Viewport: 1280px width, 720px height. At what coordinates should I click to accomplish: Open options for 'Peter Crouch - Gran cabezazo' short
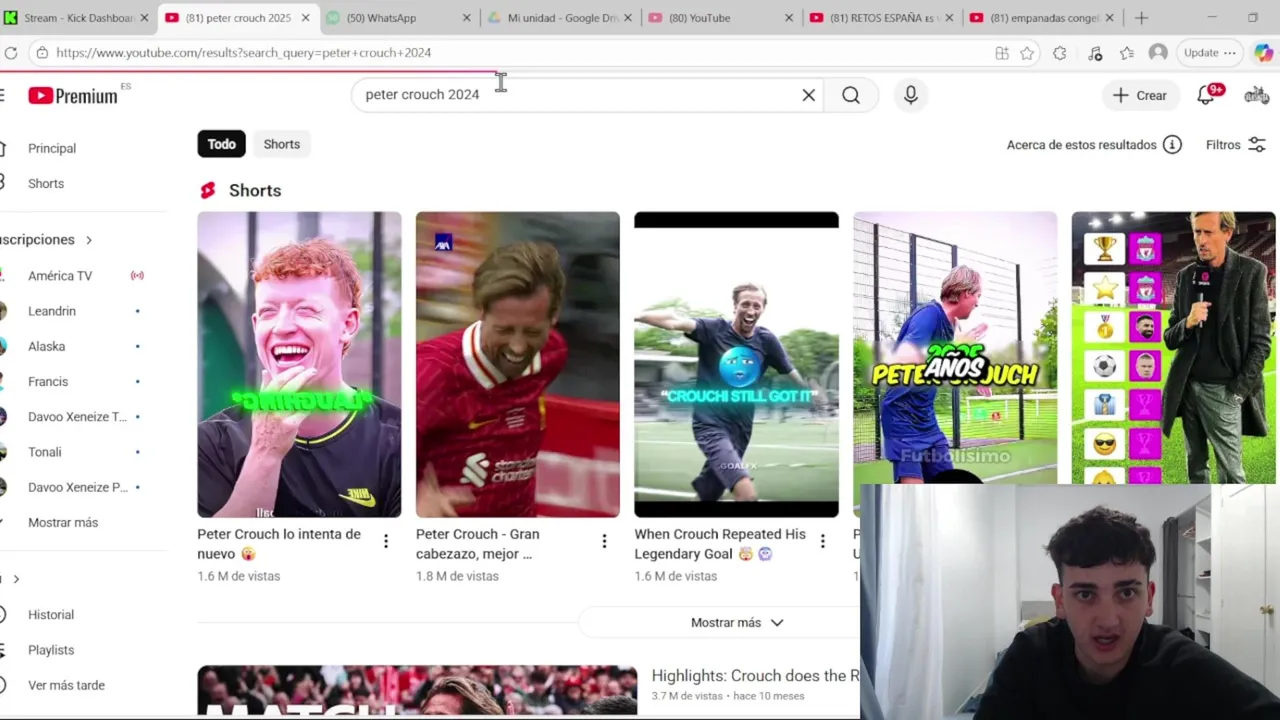[604, 542]
